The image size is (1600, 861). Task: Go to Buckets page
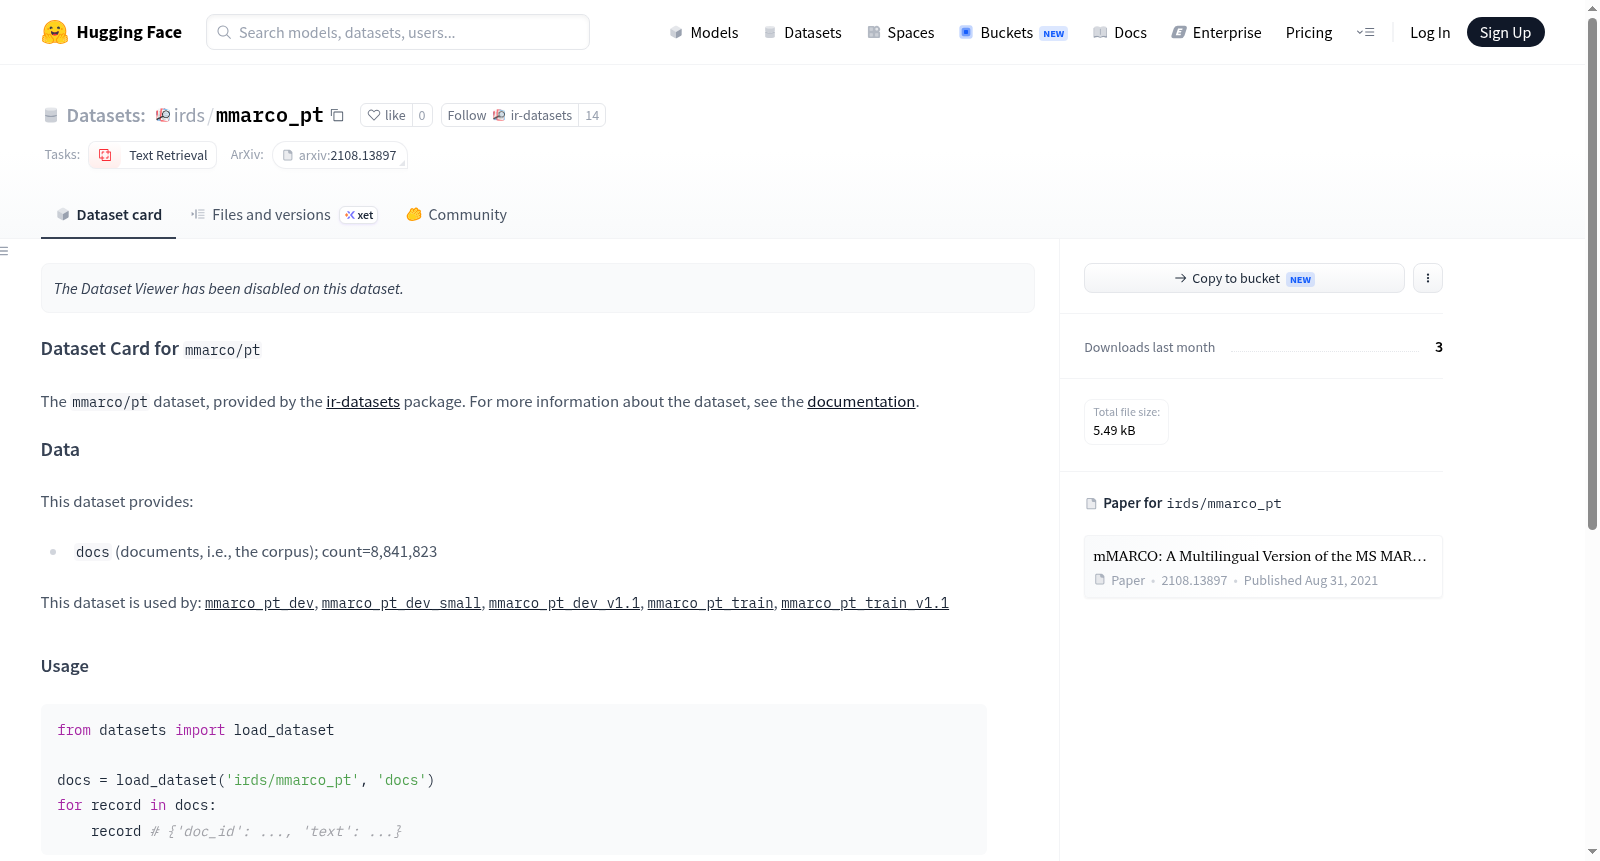coord(1013,33)
